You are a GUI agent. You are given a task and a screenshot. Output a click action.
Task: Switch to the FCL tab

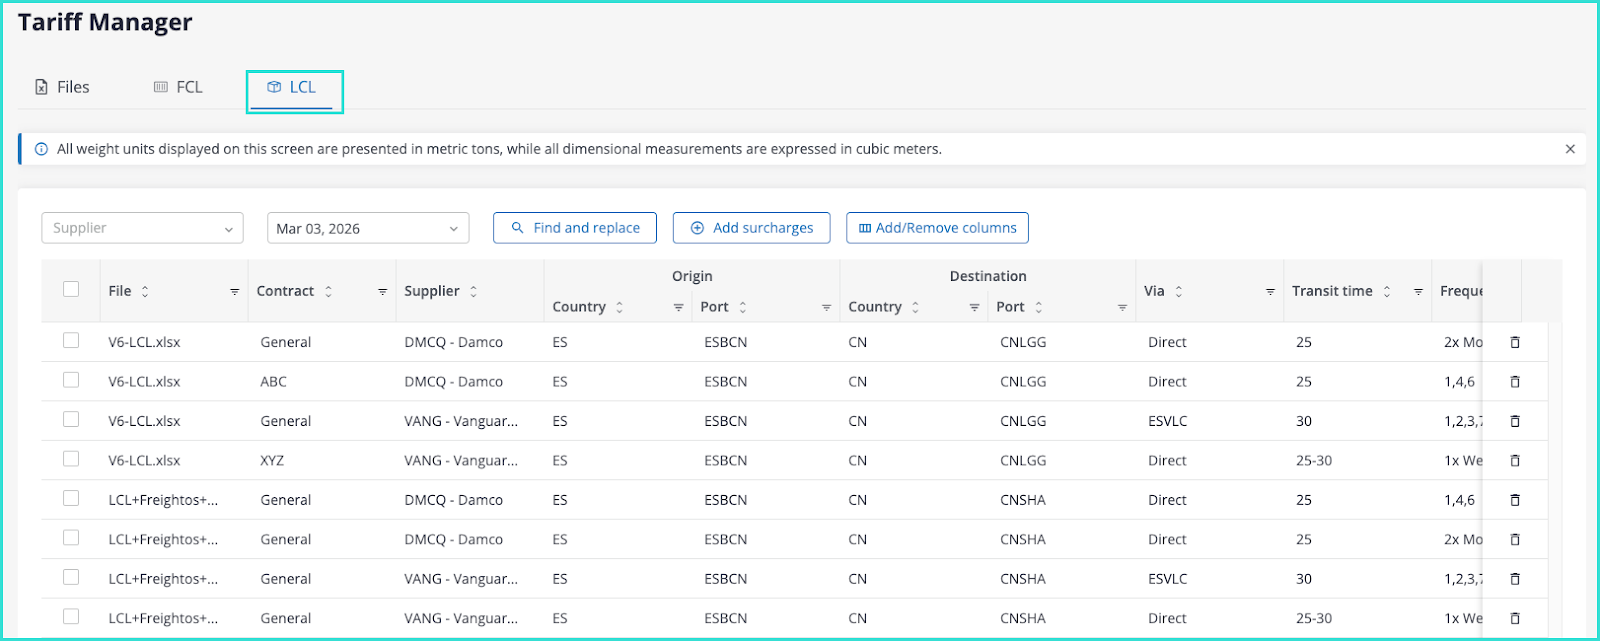pos(178,87)
